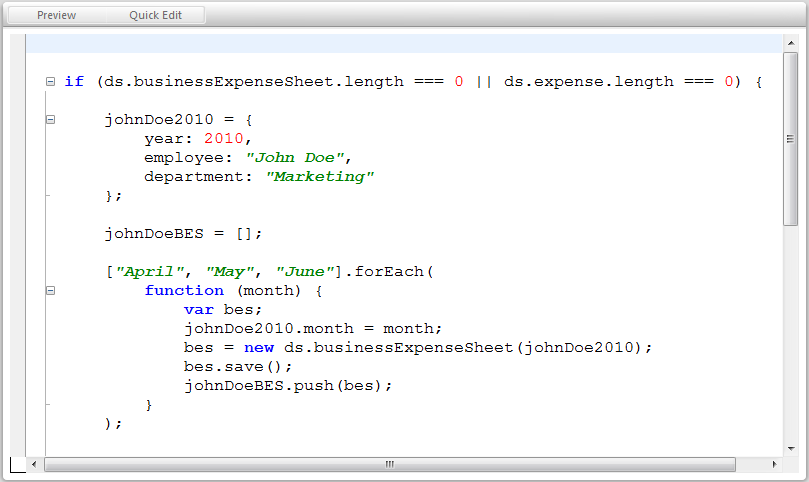
Task: Click the johnDoeBES = [] declaration
Action: [x=183, y=233]
